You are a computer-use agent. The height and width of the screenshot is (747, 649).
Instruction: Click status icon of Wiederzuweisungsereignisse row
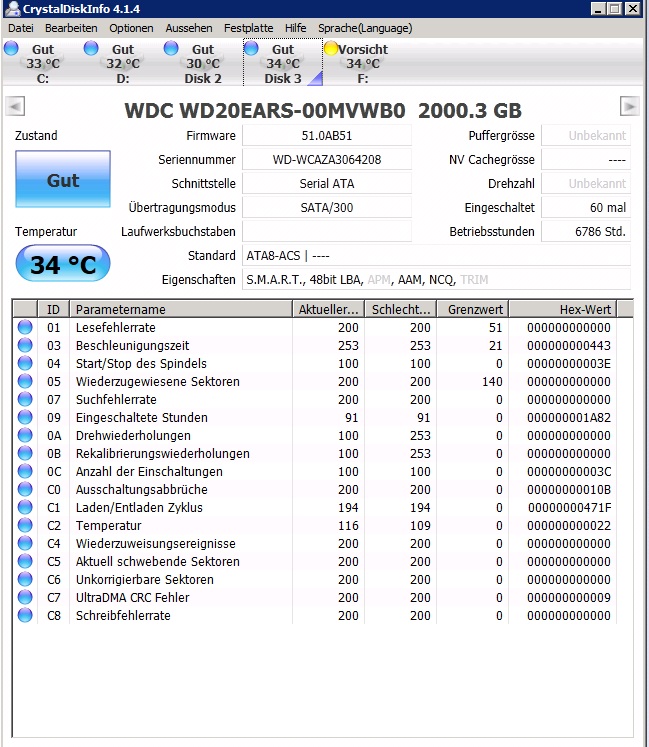pyautogui.click(x=25, y=543)
